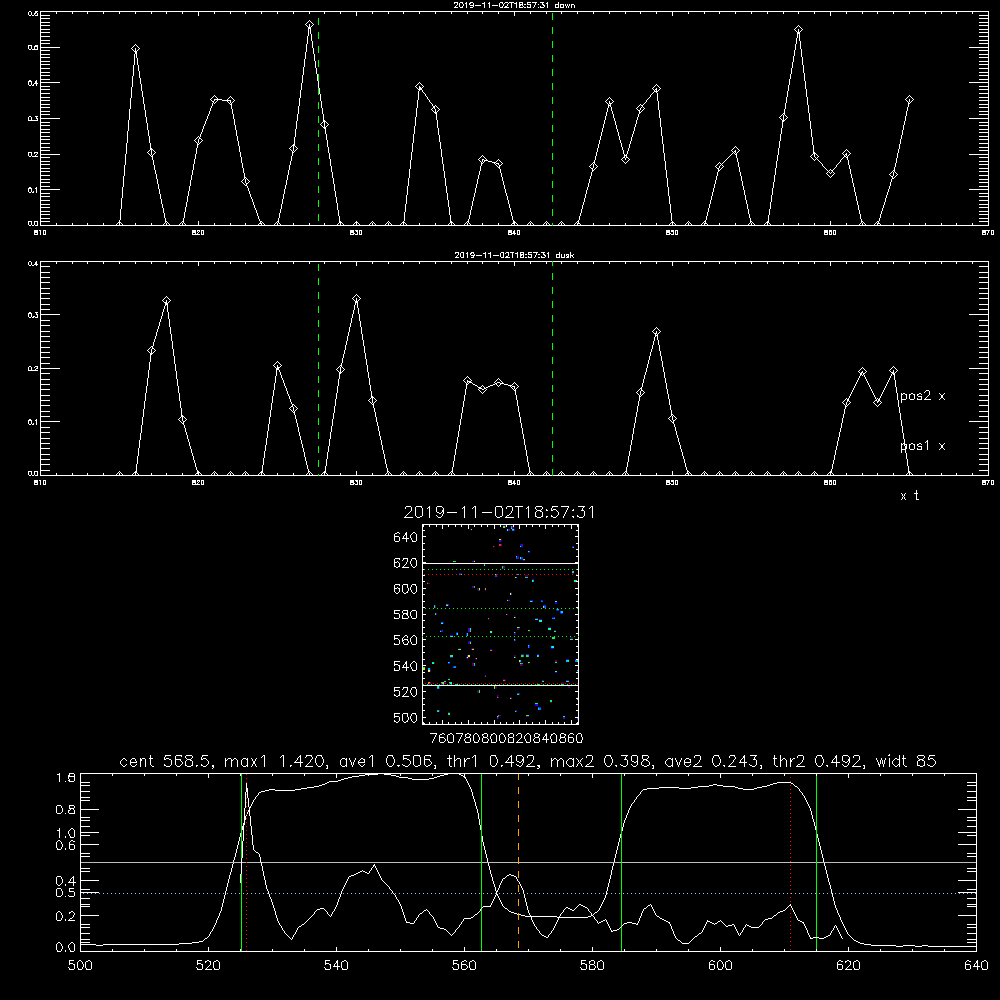Click the dawn plot peak diamond near 816
Viewport: 1000px width, 1000px height.
(x=135, y=48)
